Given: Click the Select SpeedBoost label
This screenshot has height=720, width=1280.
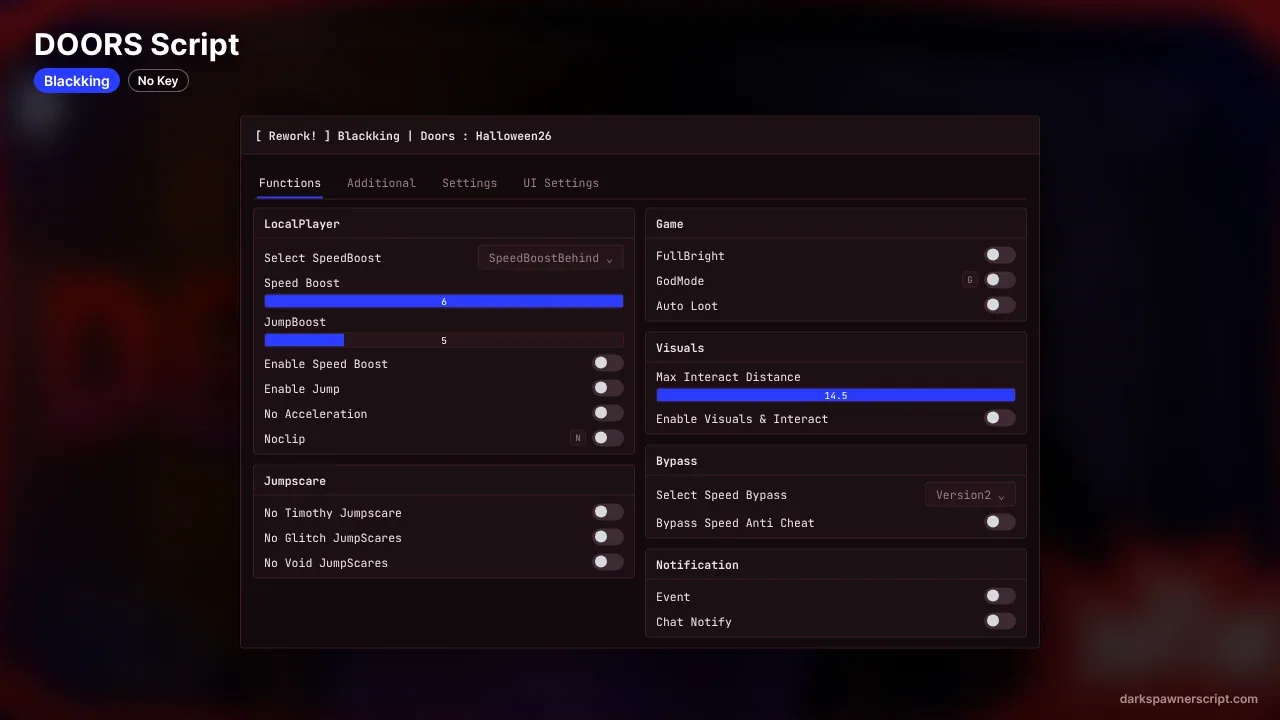Looking at the screenshot, I should [323, 258].
